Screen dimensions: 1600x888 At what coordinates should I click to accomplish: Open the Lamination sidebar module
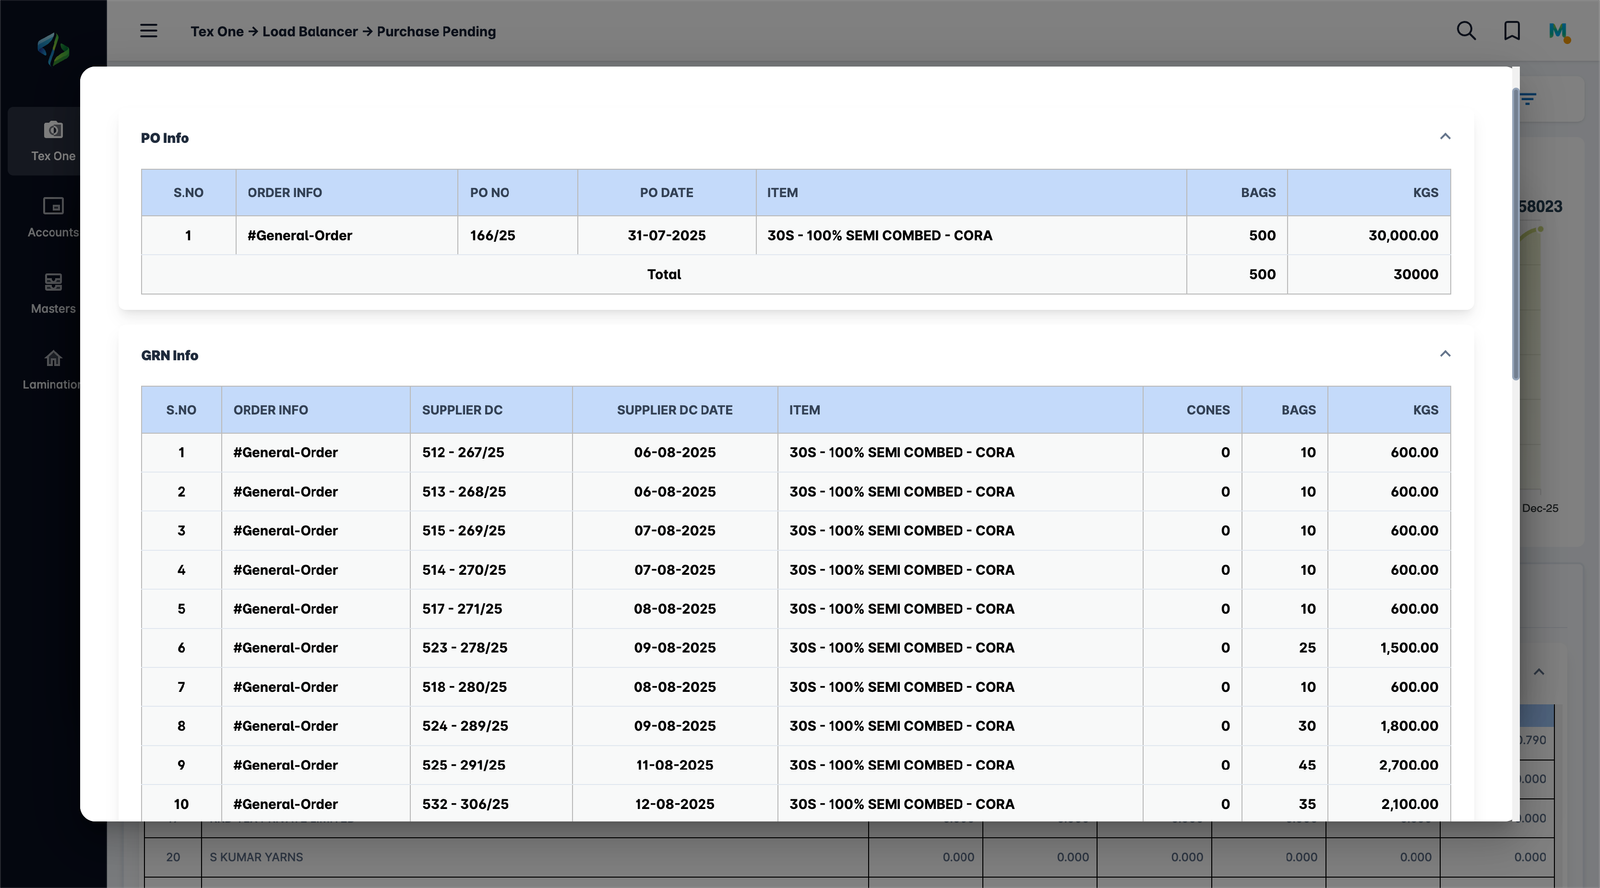point(53,370)
